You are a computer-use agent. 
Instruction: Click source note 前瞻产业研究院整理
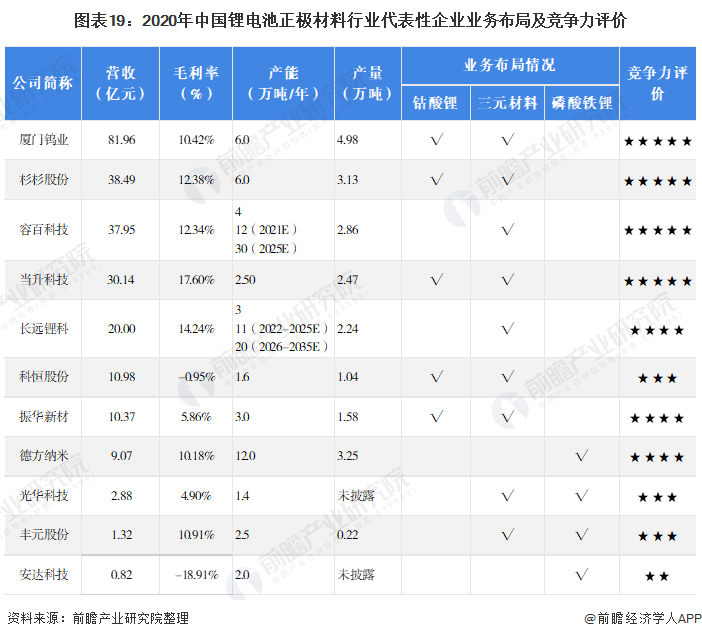130,619
